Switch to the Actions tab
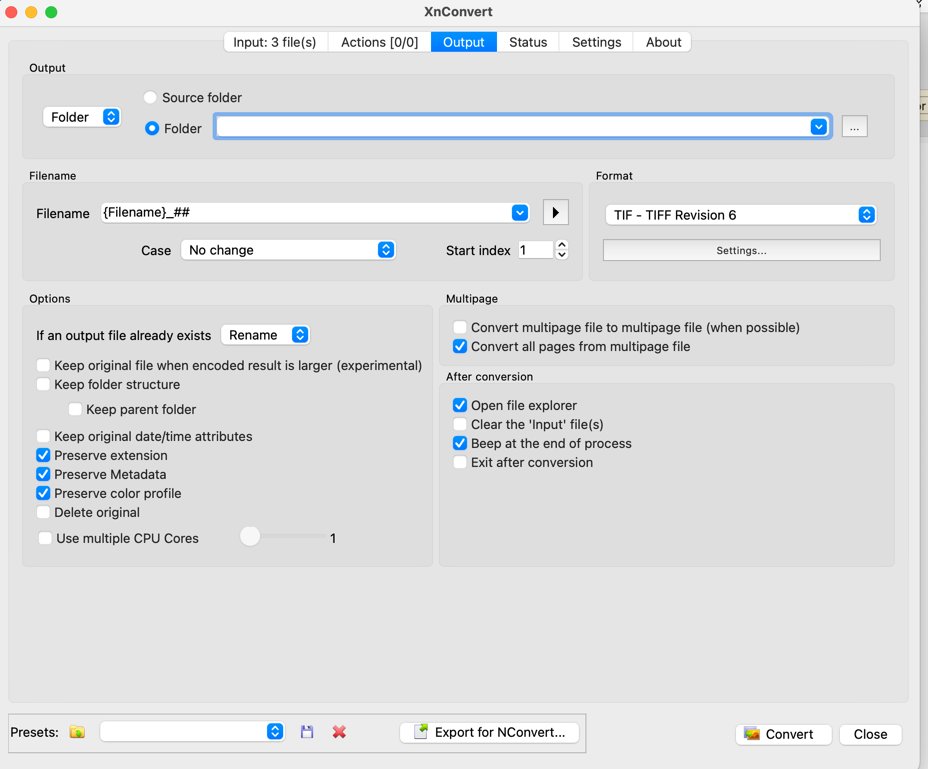 379,42
